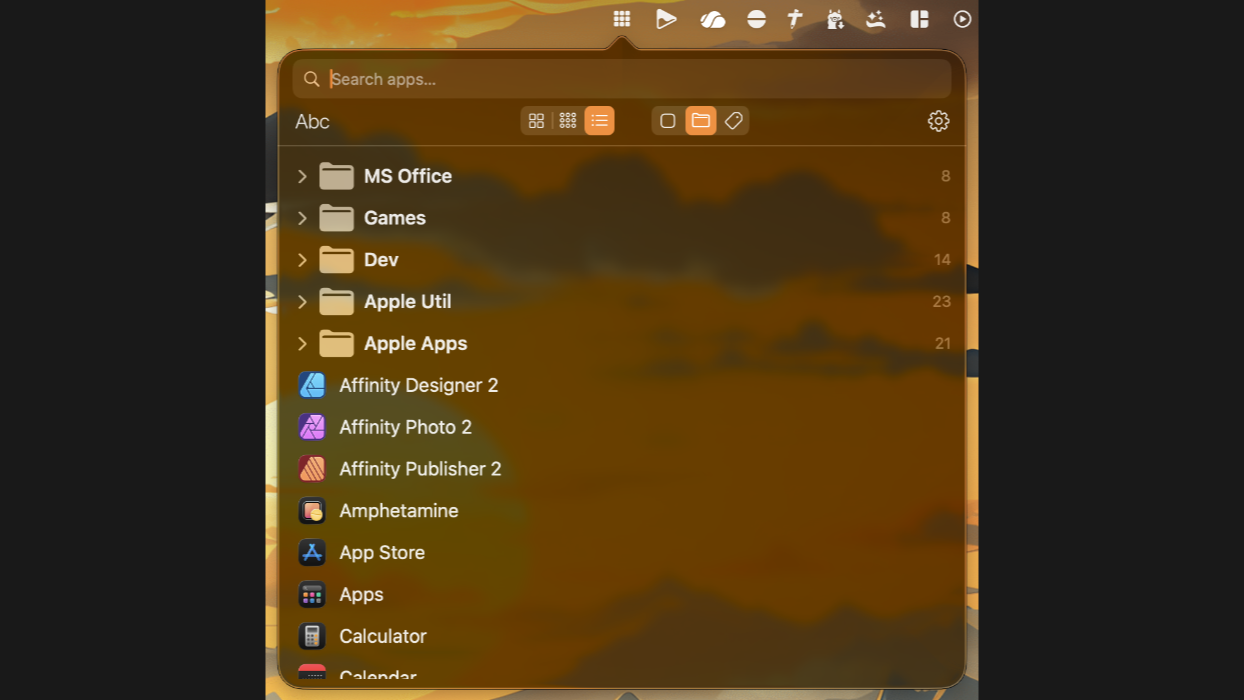Launch the Calculator app

383,636
